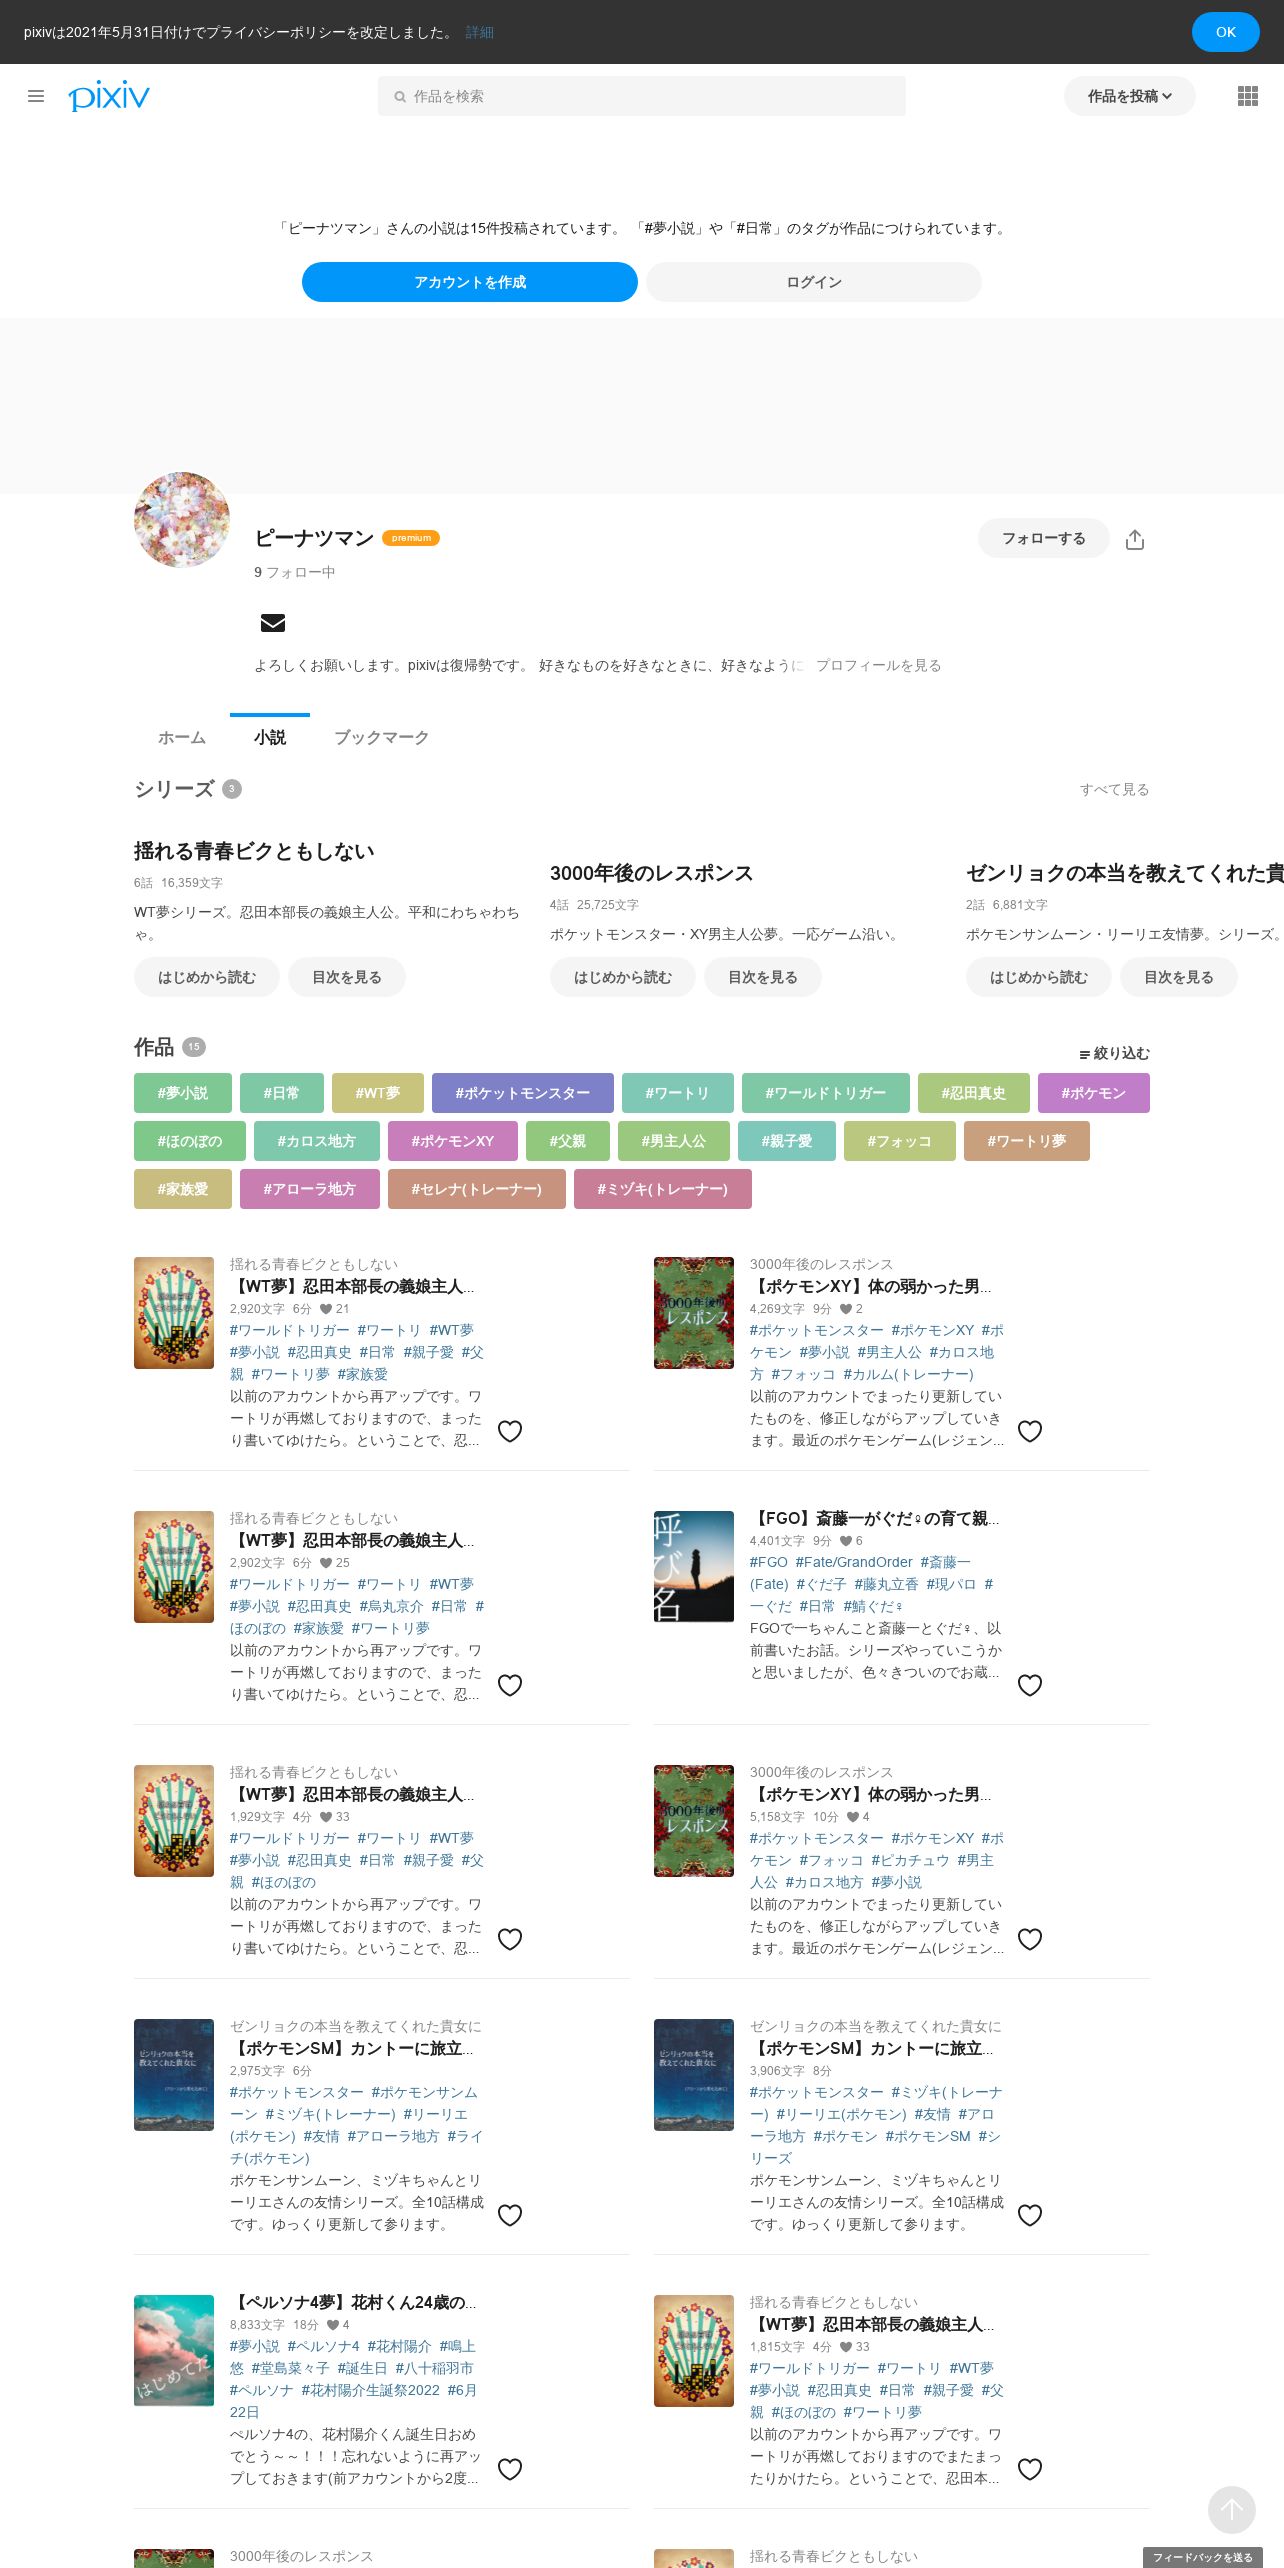Viewport: 1284px width, 2568px height.
Task: Select the 小説 tab
Action: [x=270, y=737]
